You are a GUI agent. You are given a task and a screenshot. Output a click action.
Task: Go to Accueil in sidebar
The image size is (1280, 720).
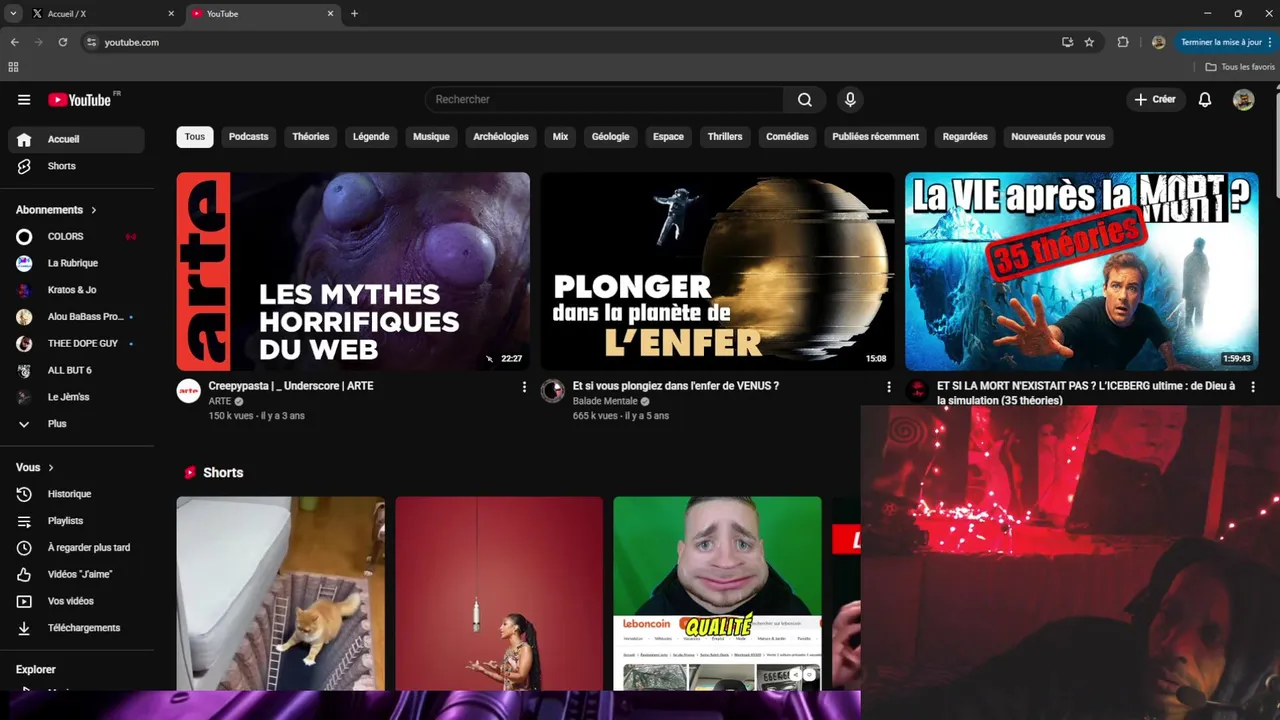76,139
